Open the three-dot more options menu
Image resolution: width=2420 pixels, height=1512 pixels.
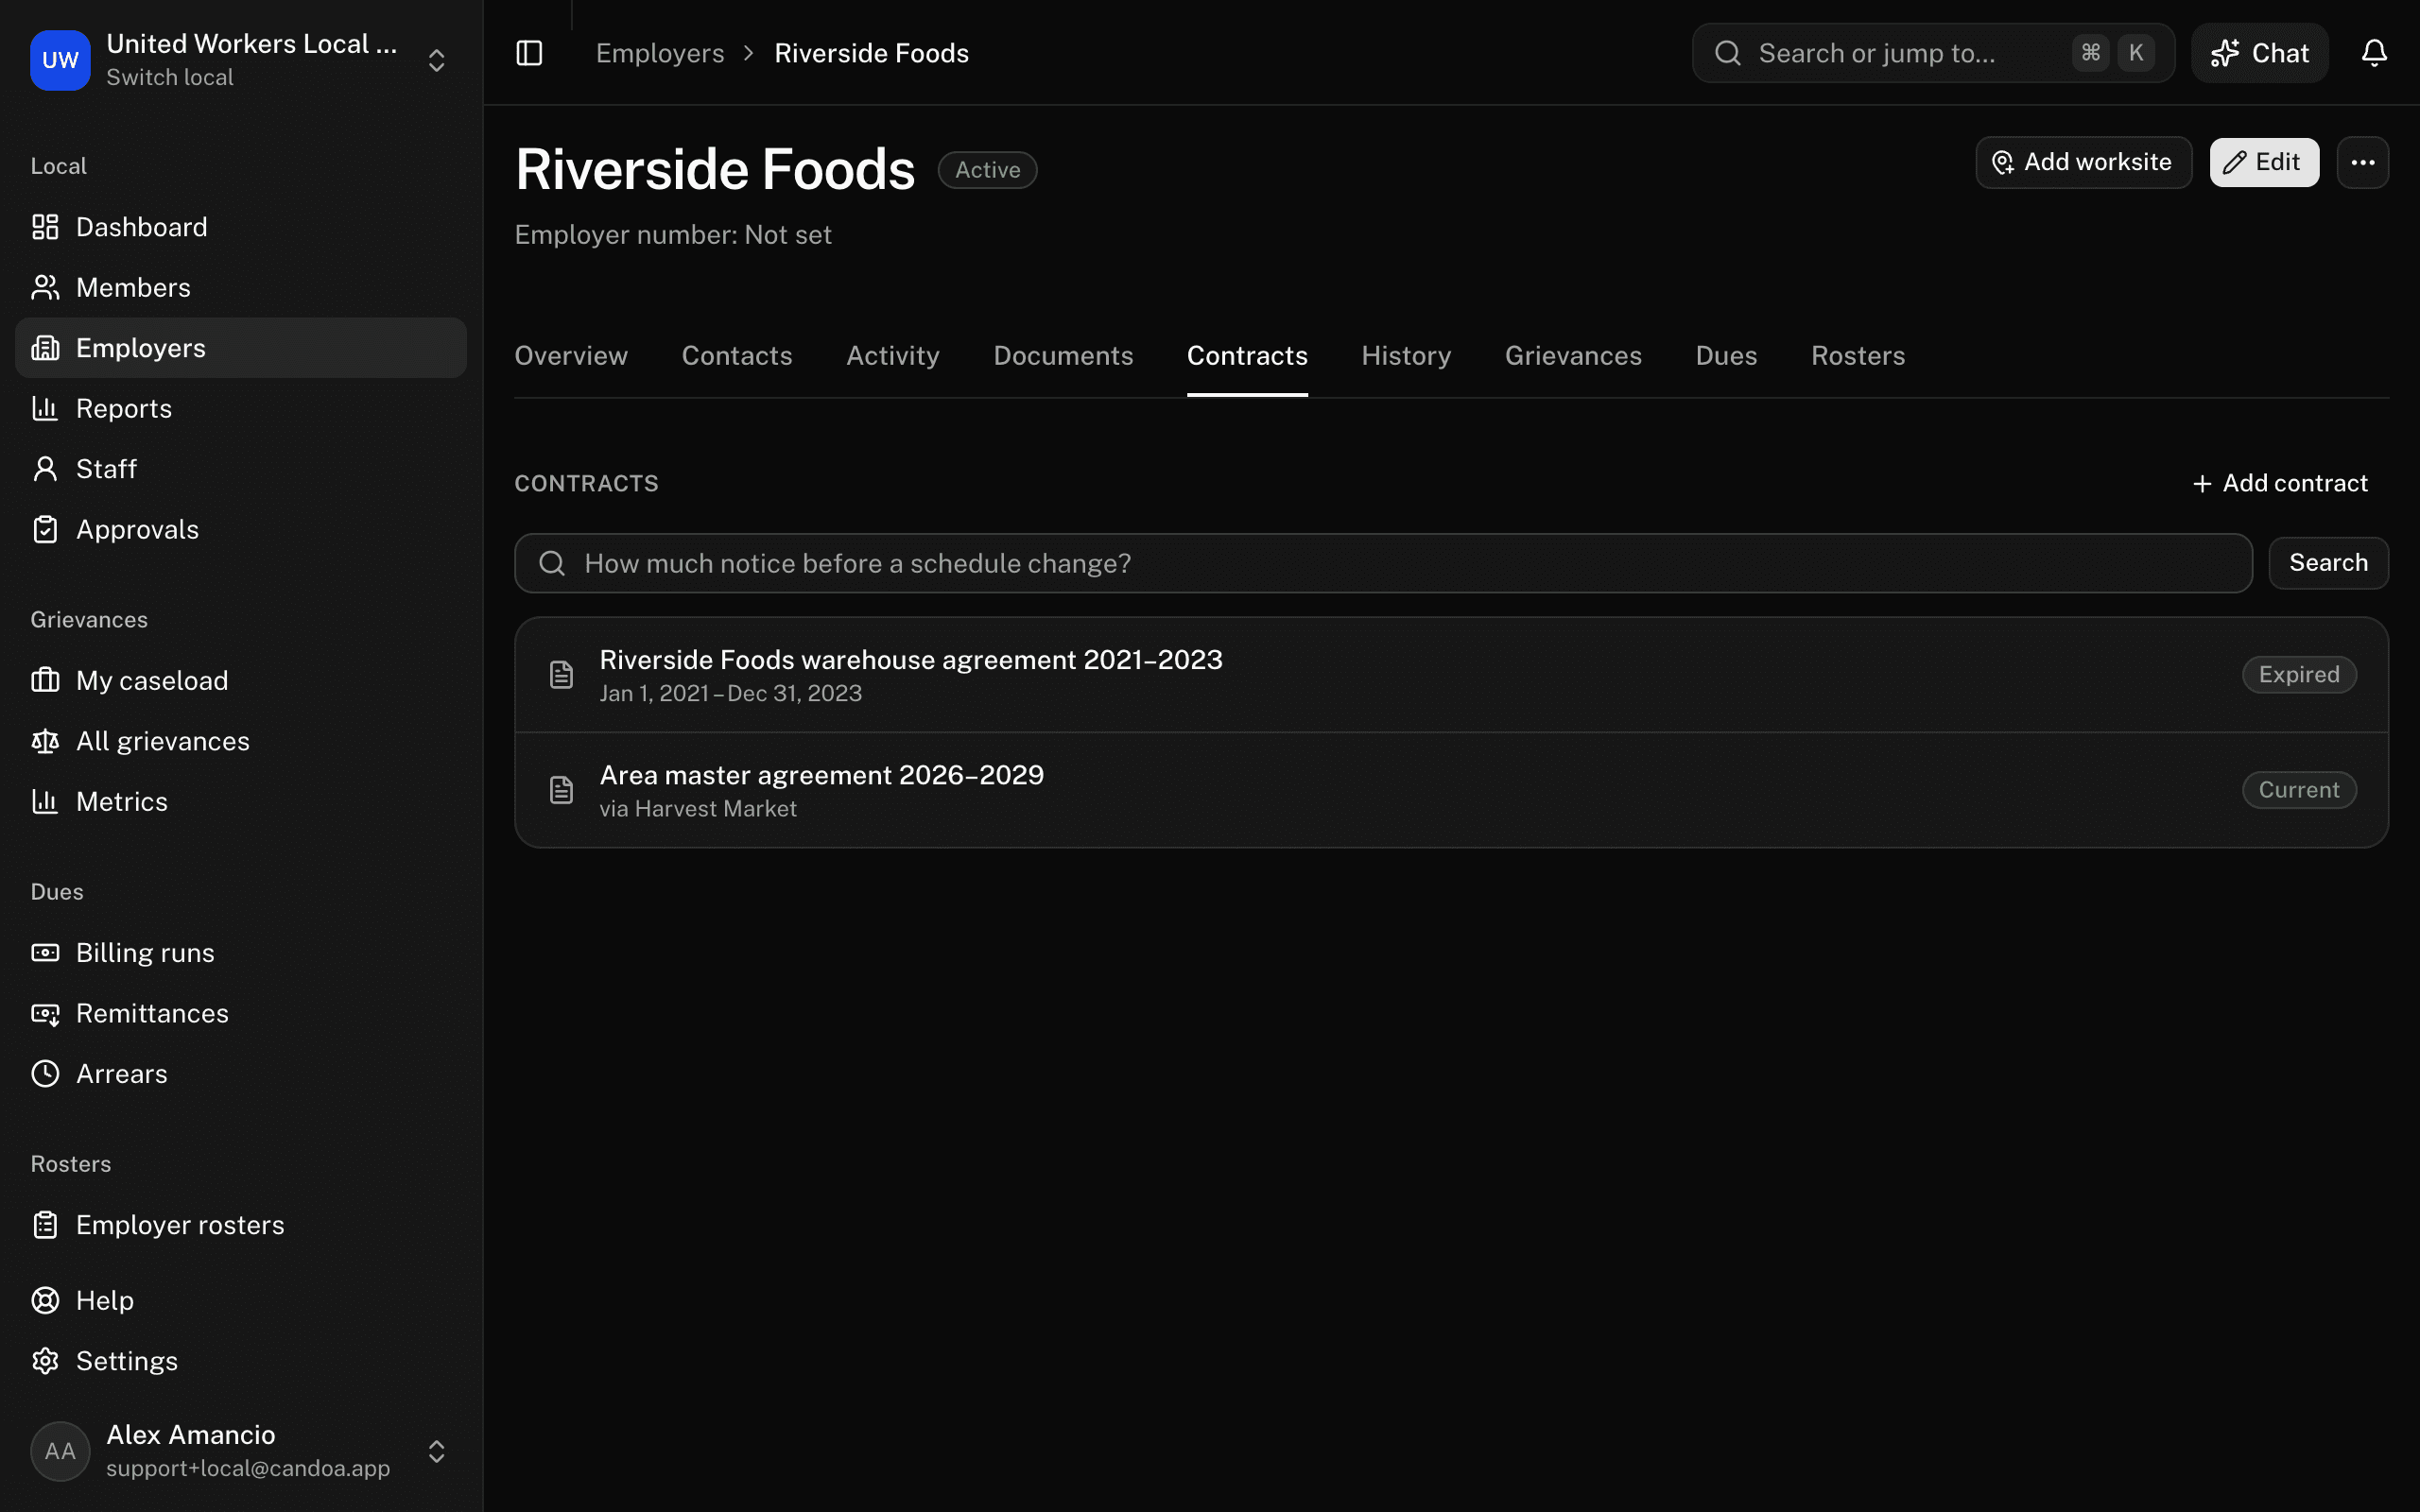pyautogui.click(x=2363, y=162)
